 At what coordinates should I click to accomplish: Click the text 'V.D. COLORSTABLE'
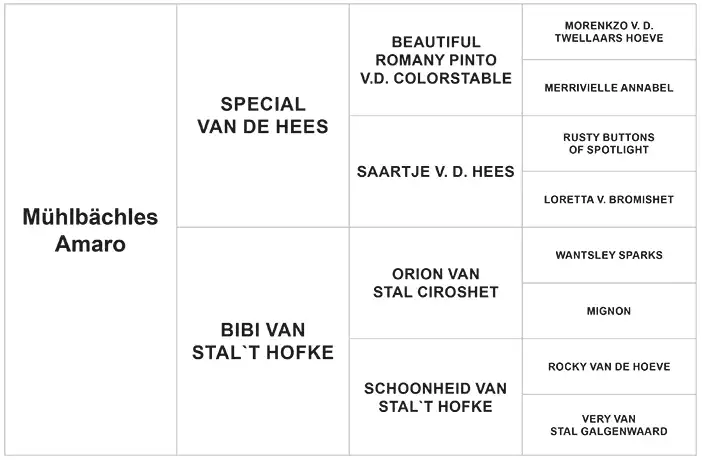tap(436, 78)
